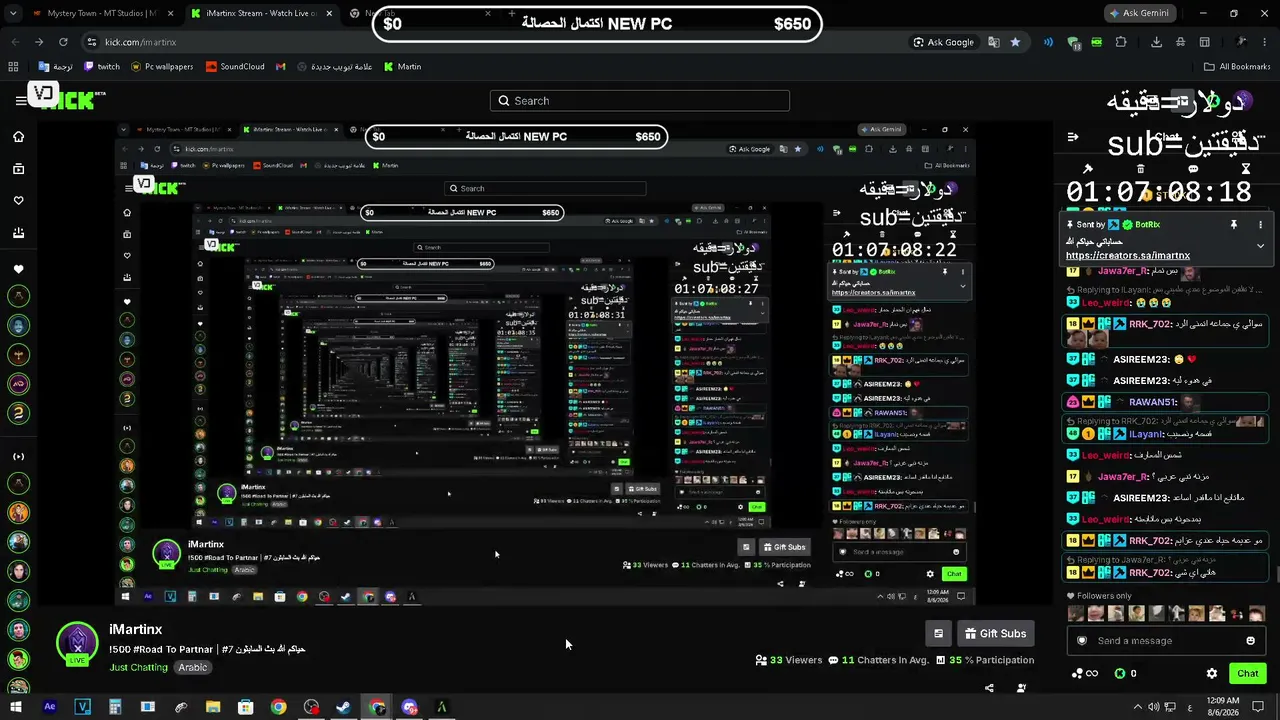The width and height of the screenshot is (1280, 720).
Task: Click the Ask Google button
Action: 943,42
